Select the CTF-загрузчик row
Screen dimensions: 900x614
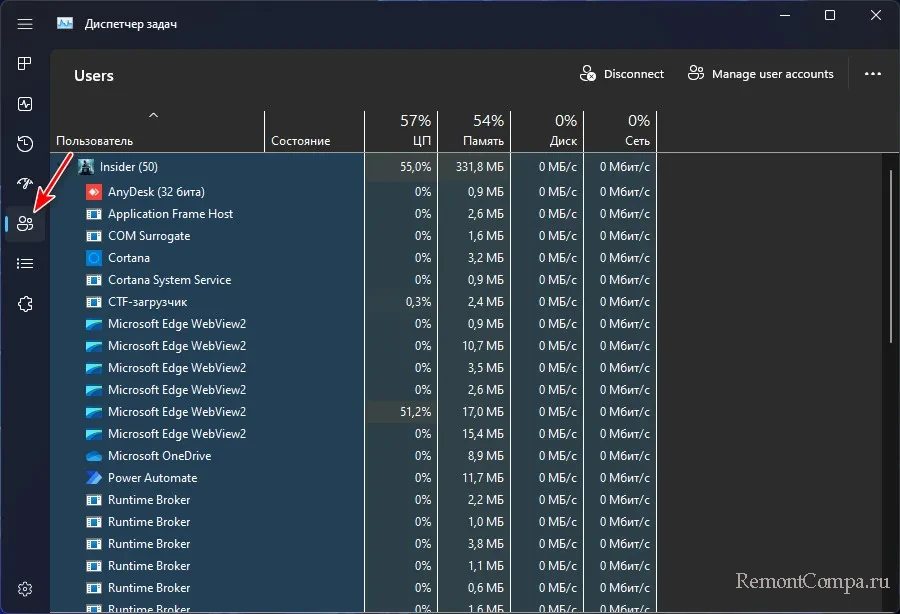coord(353,302)
